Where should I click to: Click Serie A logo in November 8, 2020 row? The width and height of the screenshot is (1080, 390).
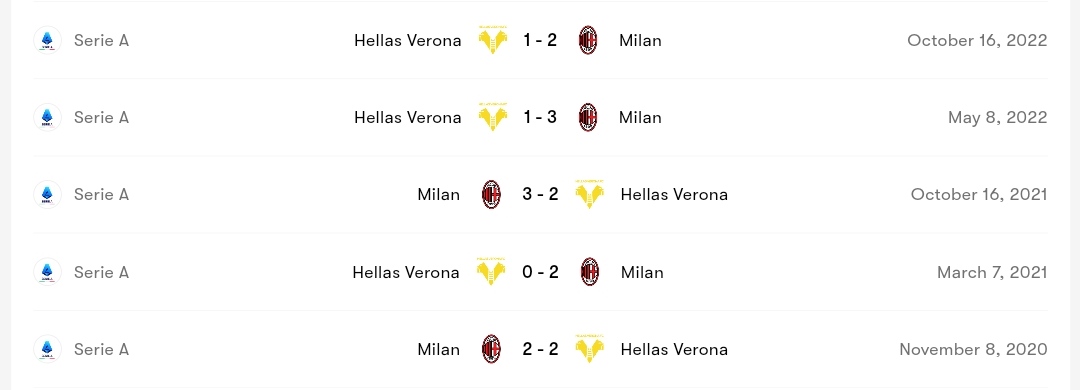pyautogui.click(x=48, y=349)
